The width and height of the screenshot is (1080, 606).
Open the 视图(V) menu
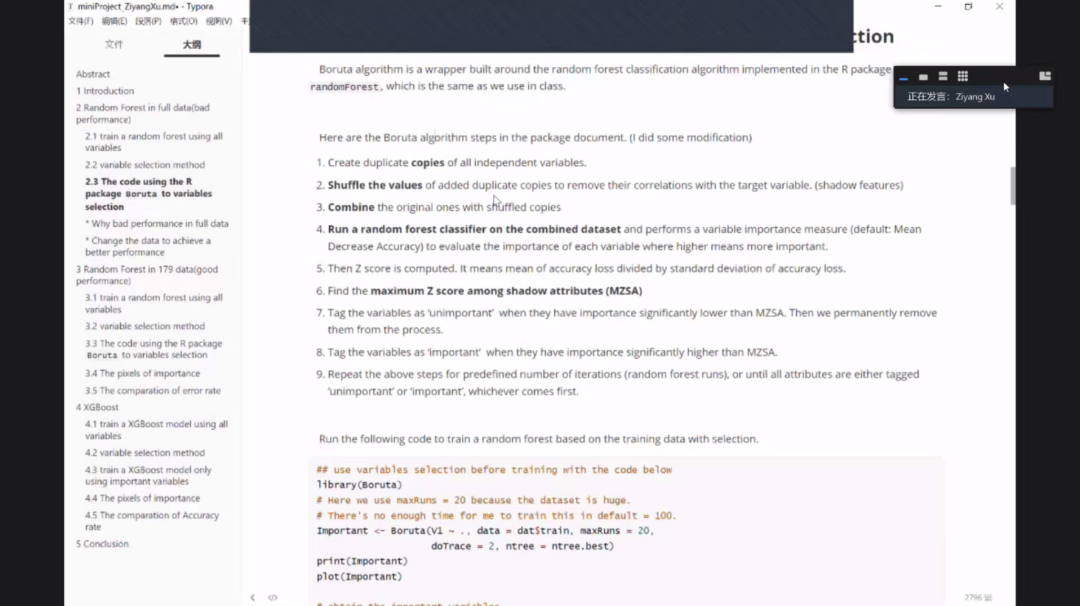(x=218, y=21)
